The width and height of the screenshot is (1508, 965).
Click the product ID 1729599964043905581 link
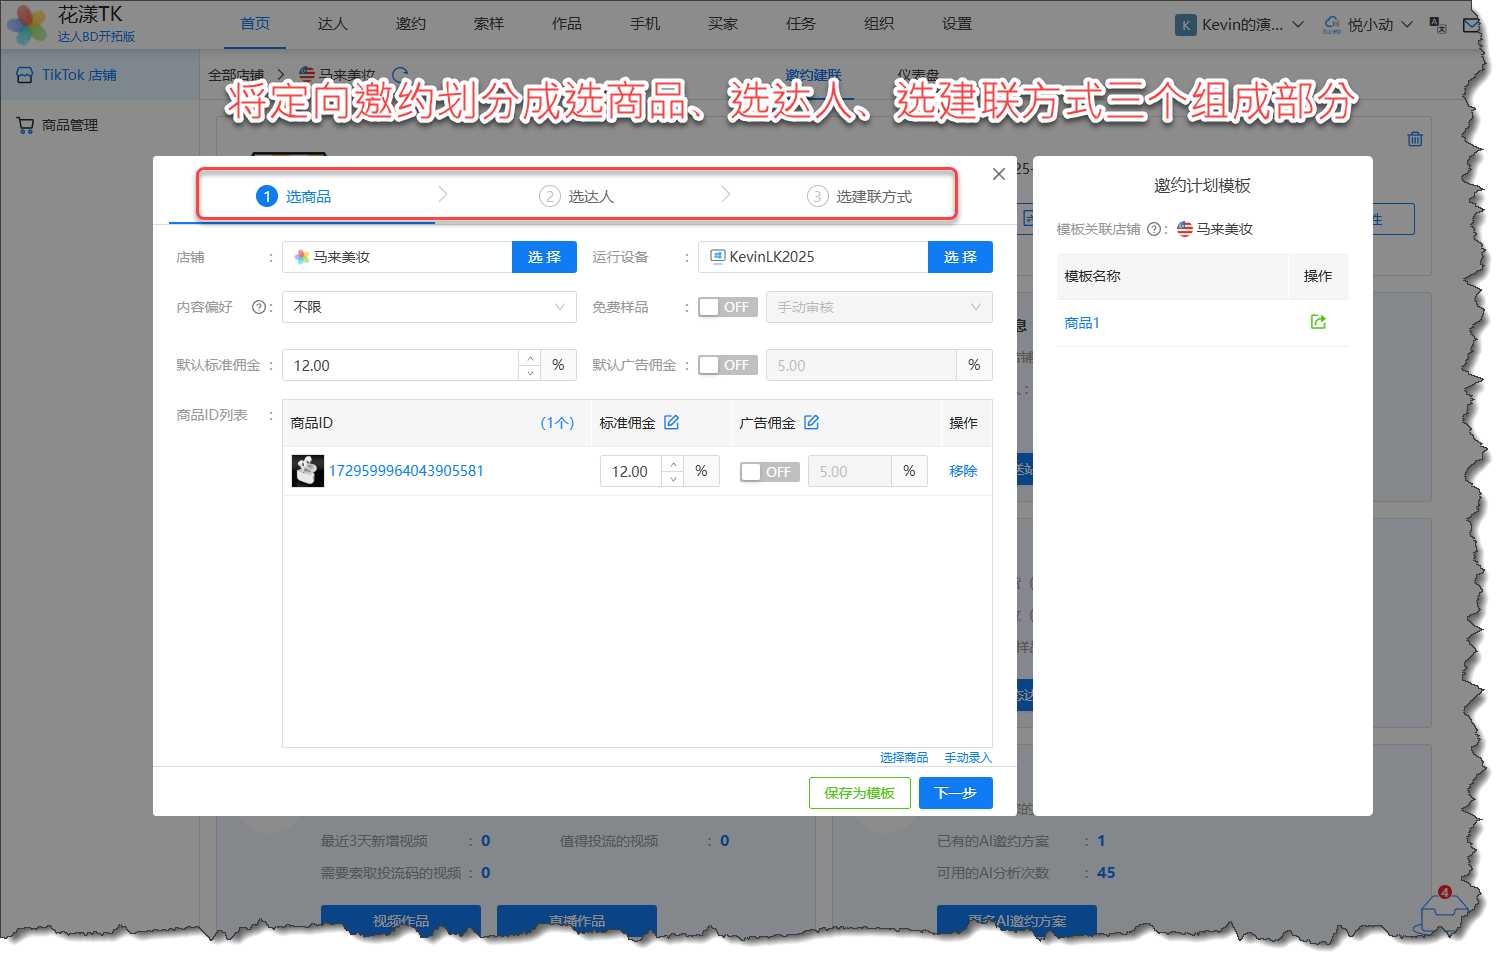(x=406, y=471)
